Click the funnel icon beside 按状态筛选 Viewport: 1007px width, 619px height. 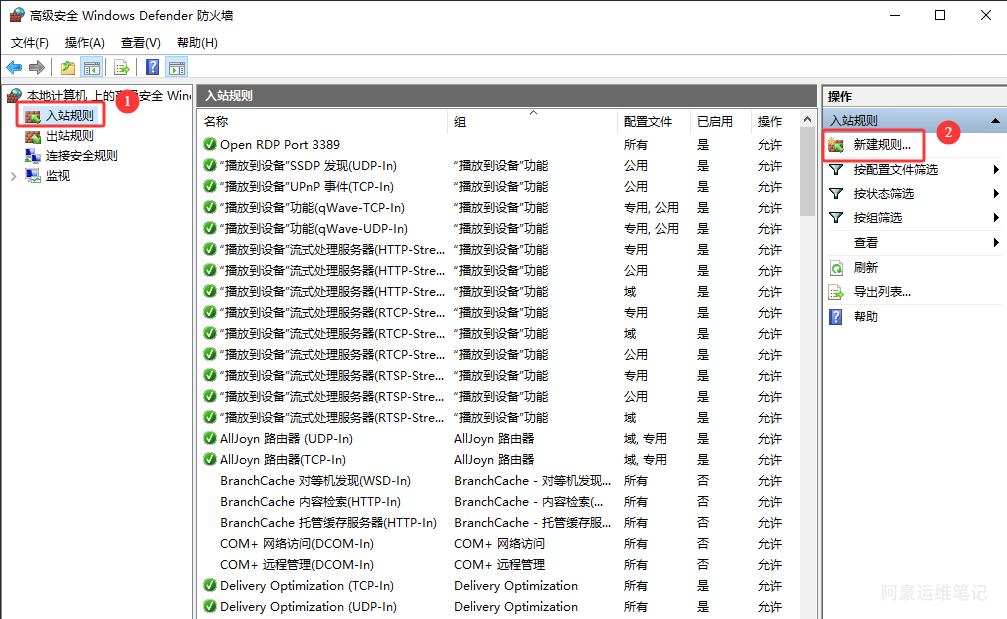836,194
